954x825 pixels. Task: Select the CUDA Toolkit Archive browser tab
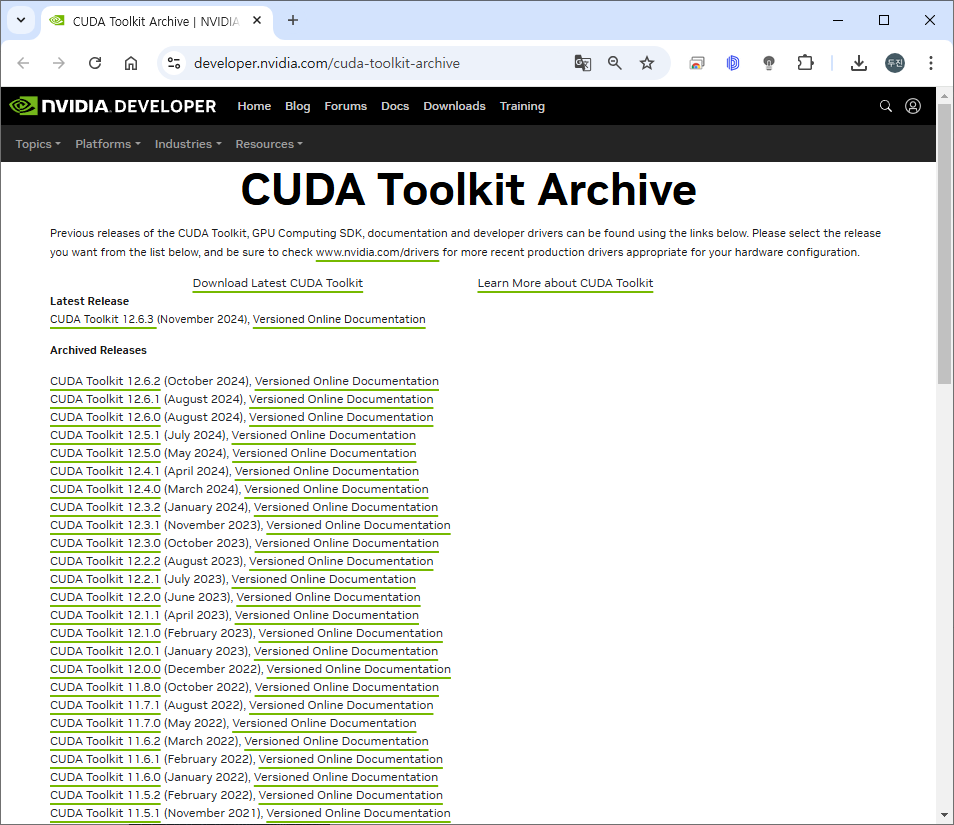[x=157, y=21]
